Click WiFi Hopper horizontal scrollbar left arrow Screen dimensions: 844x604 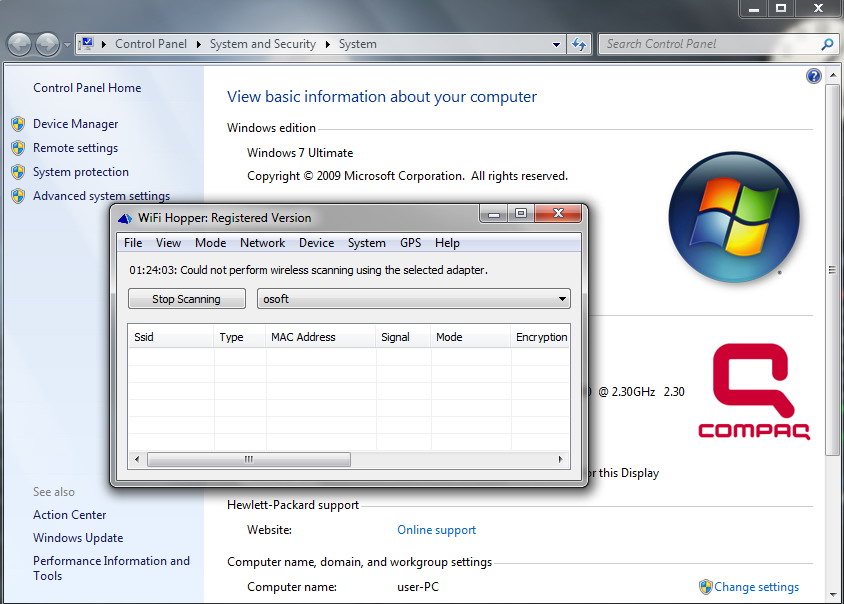click(x=137, y=459)
